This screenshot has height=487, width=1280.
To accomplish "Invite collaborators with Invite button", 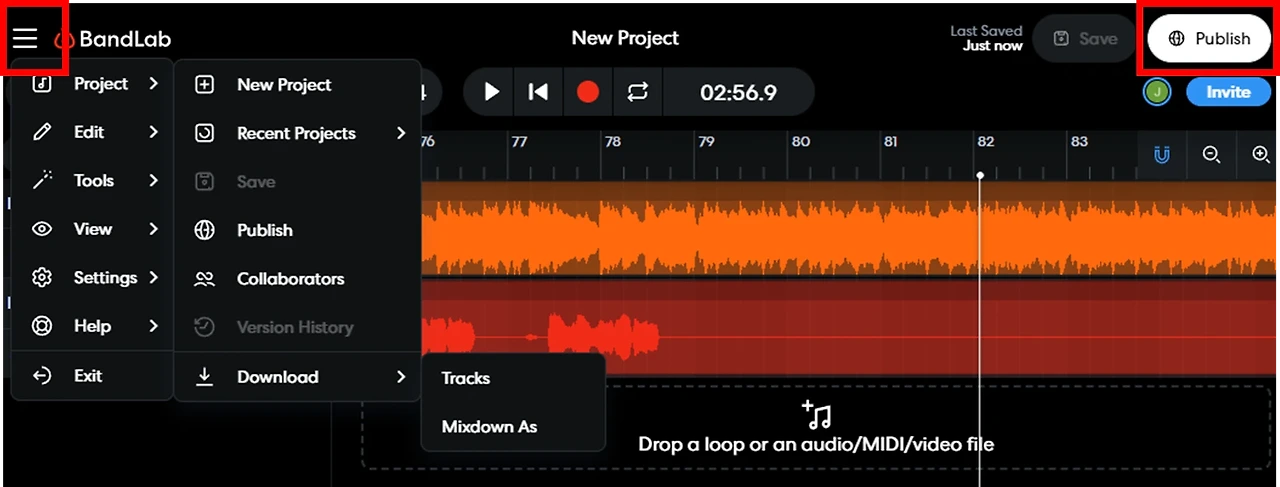I will (1228, 92).
